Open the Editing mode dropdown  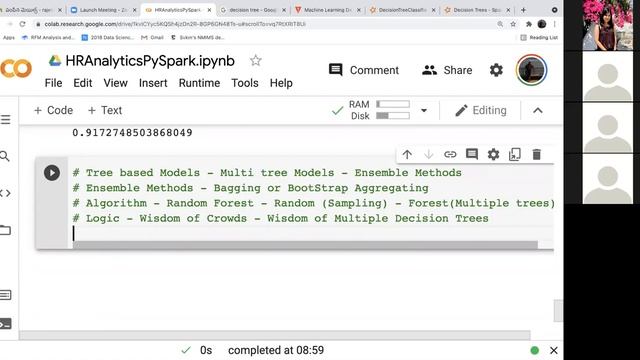pyautogui.click(x=481, y=110)
